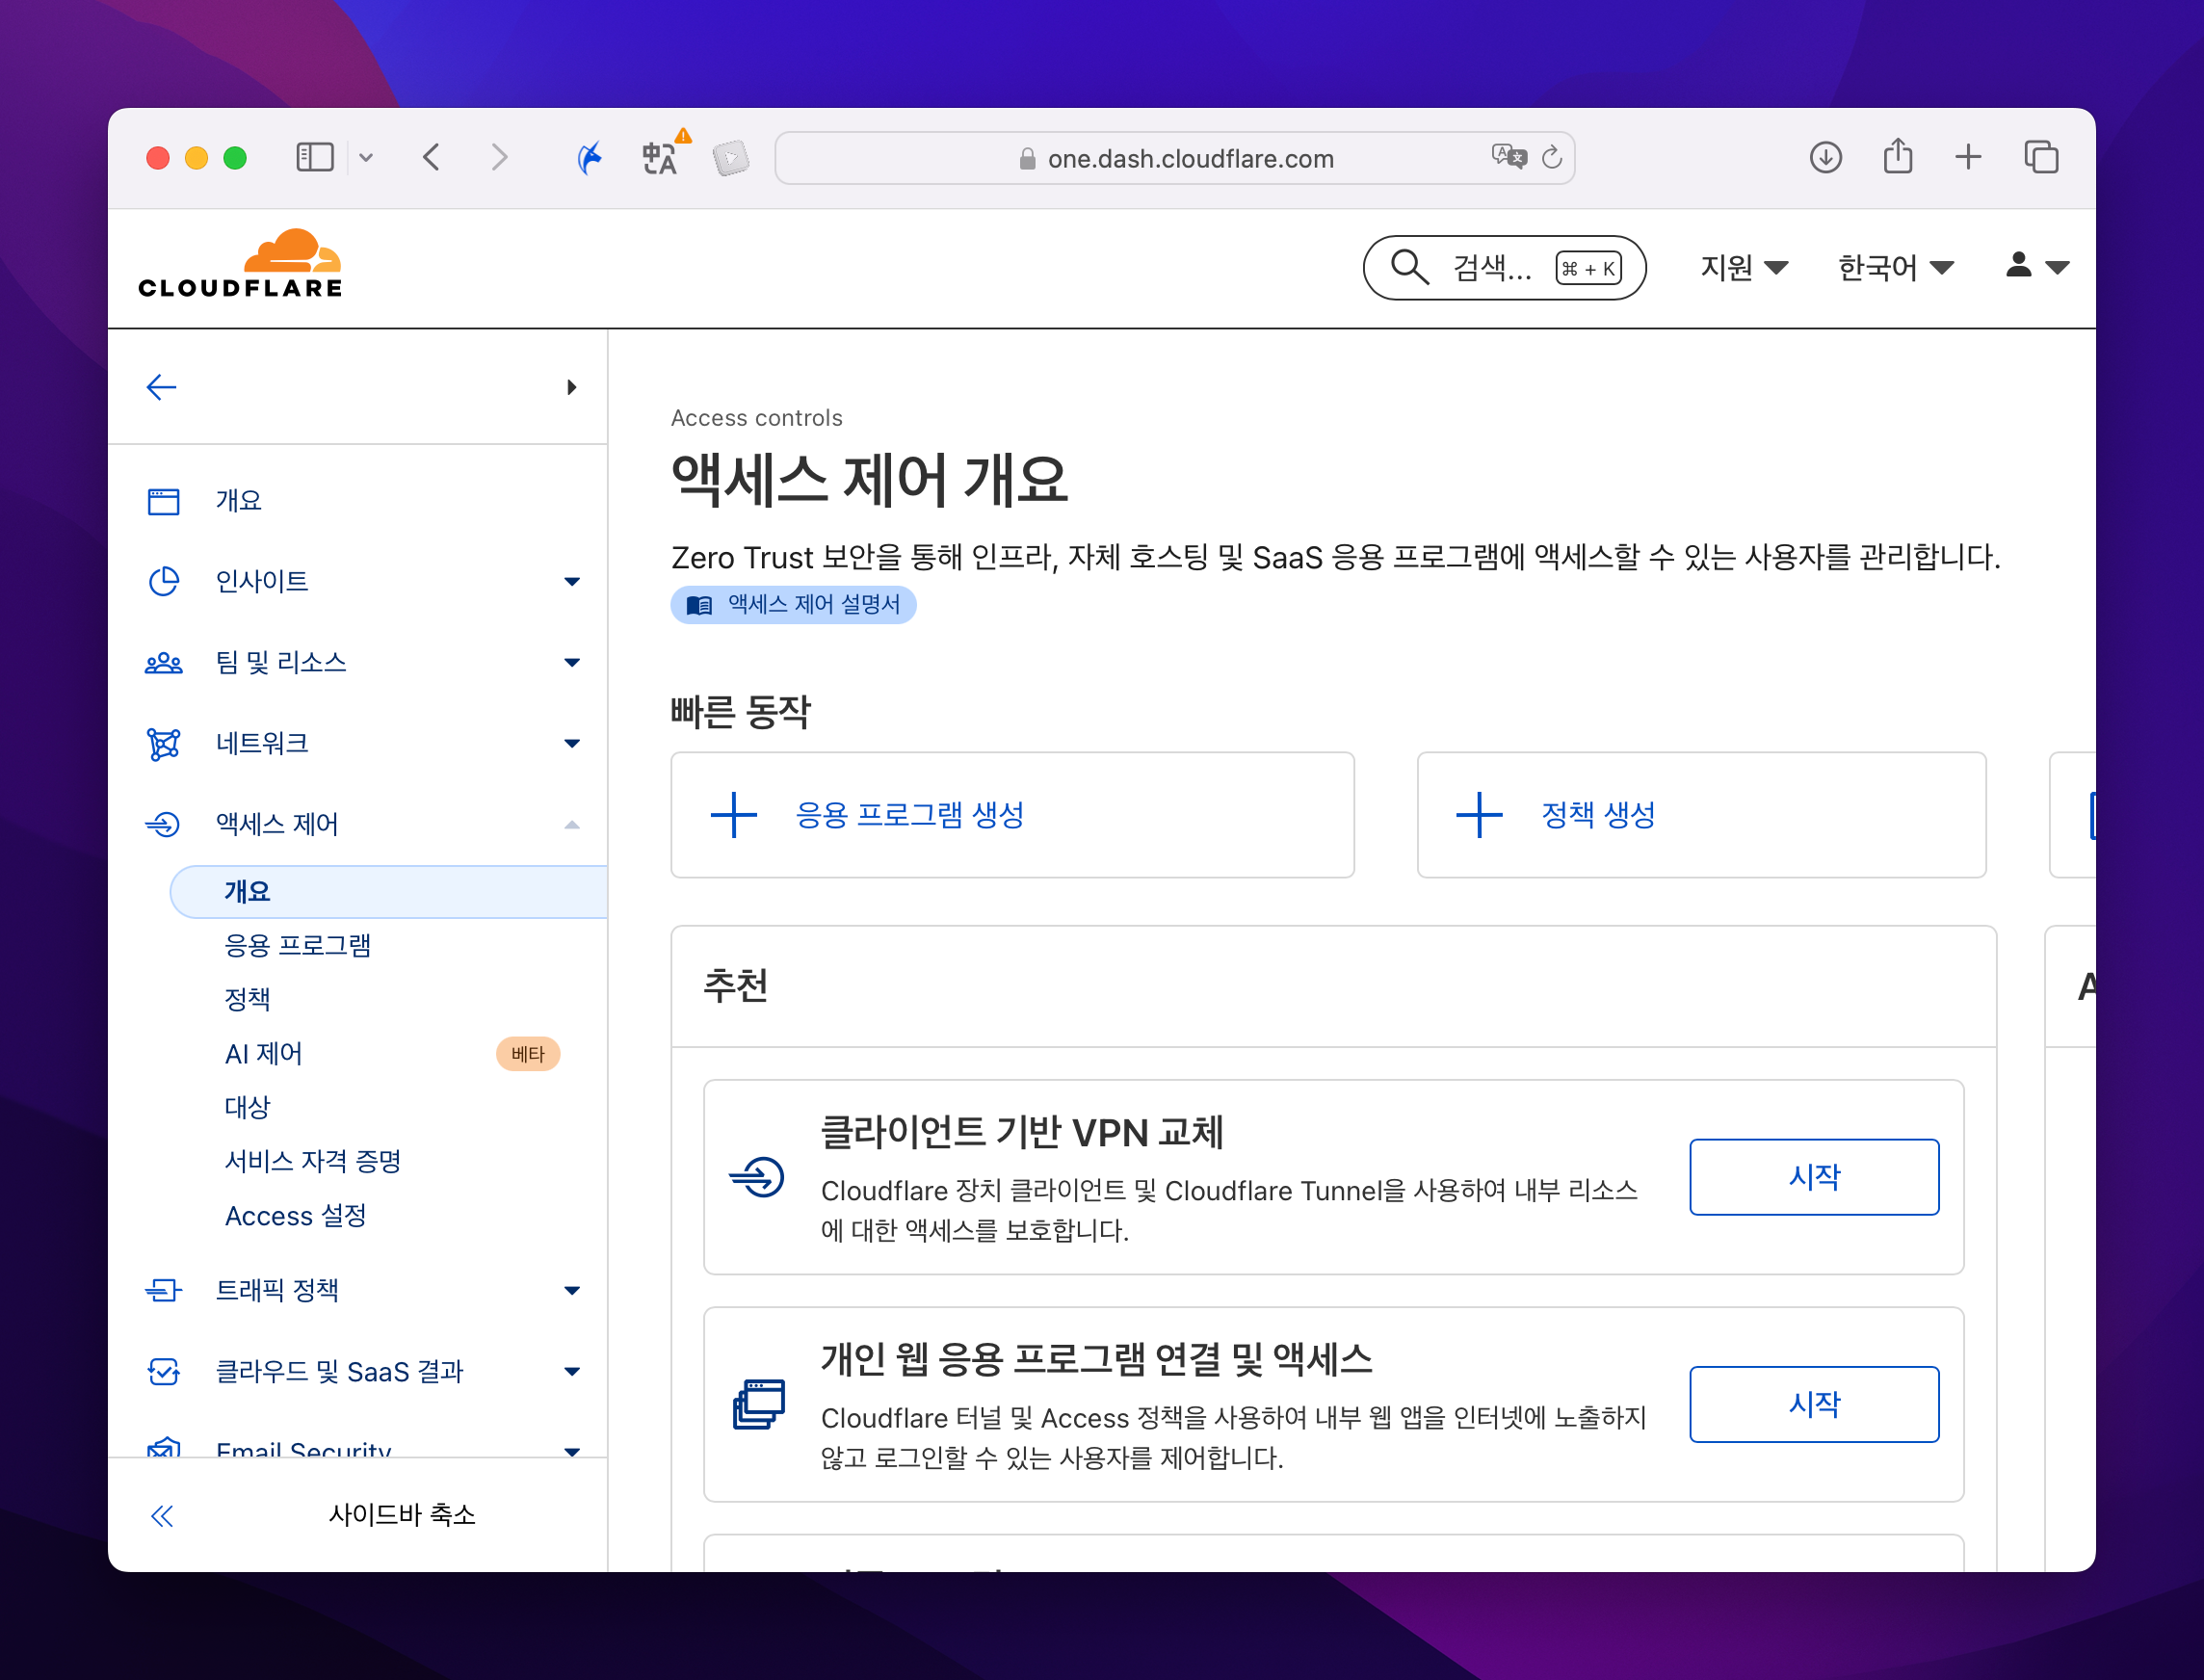This screenshot has width=2204, height=1680.
Task: Click the Email Security sidebar icon
Action: [x=163, y=1450]
